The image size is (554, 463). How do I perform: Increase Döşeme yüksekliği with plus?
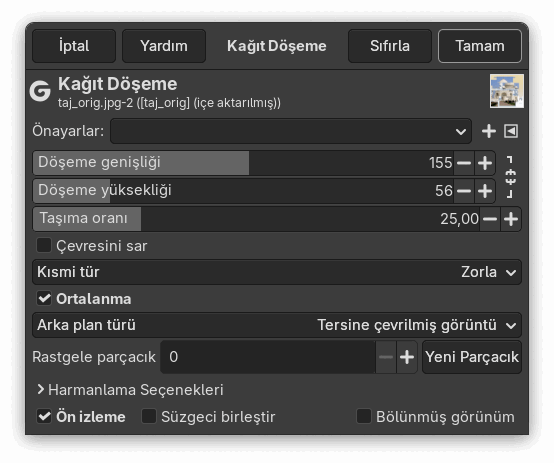click(485, 191)
